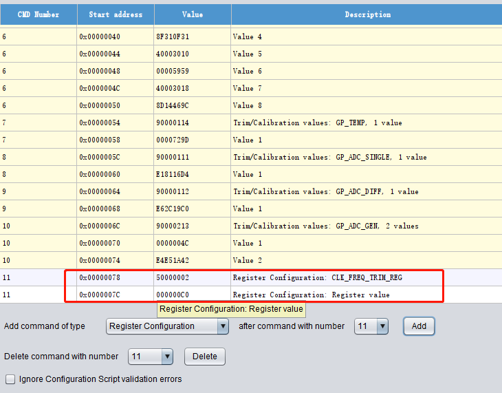Viewport: 502px width, 393px height.
Task: Select address cell 0x00000074
Action: coord(115,260)
